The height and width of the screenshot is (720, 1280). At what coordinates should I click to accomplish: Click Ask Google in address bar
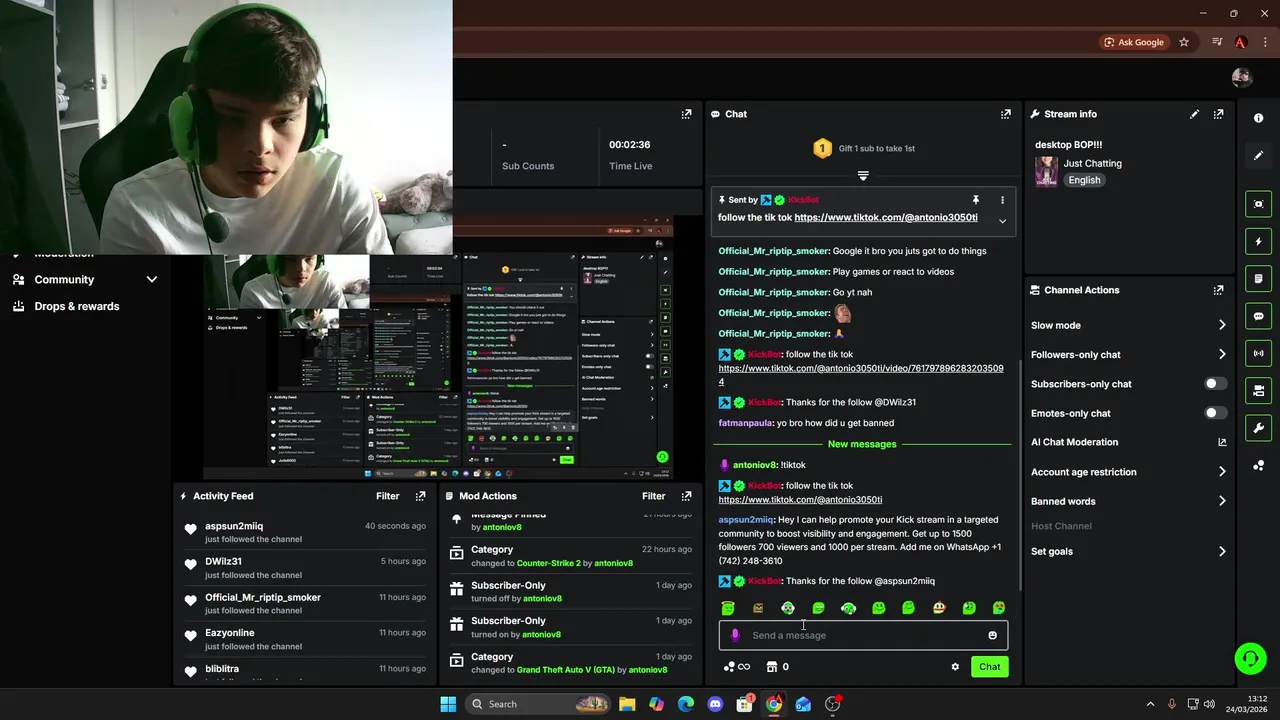click(x=1133, y=42)
